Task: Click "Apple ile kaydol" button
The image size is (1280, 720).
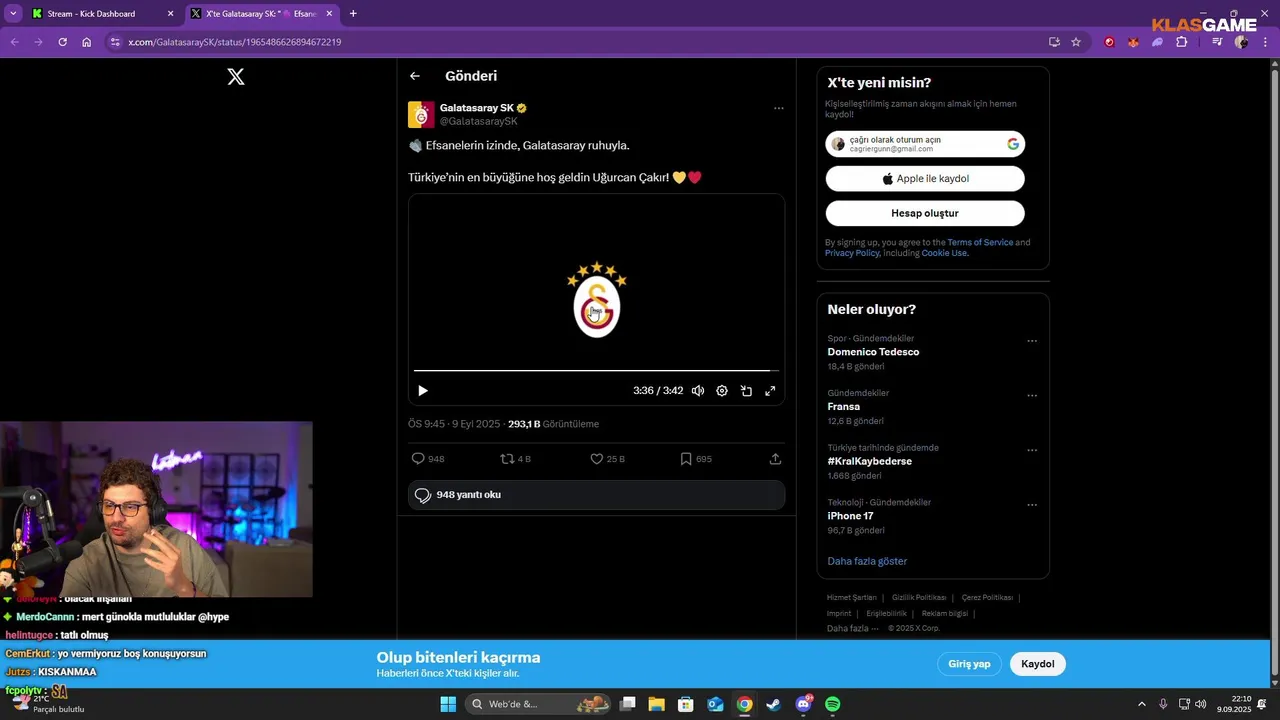Action: point(925,179)
